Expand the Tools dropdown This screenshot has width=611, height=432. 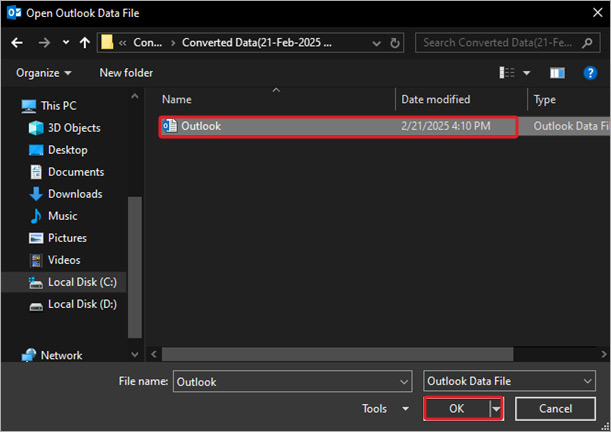385,409
